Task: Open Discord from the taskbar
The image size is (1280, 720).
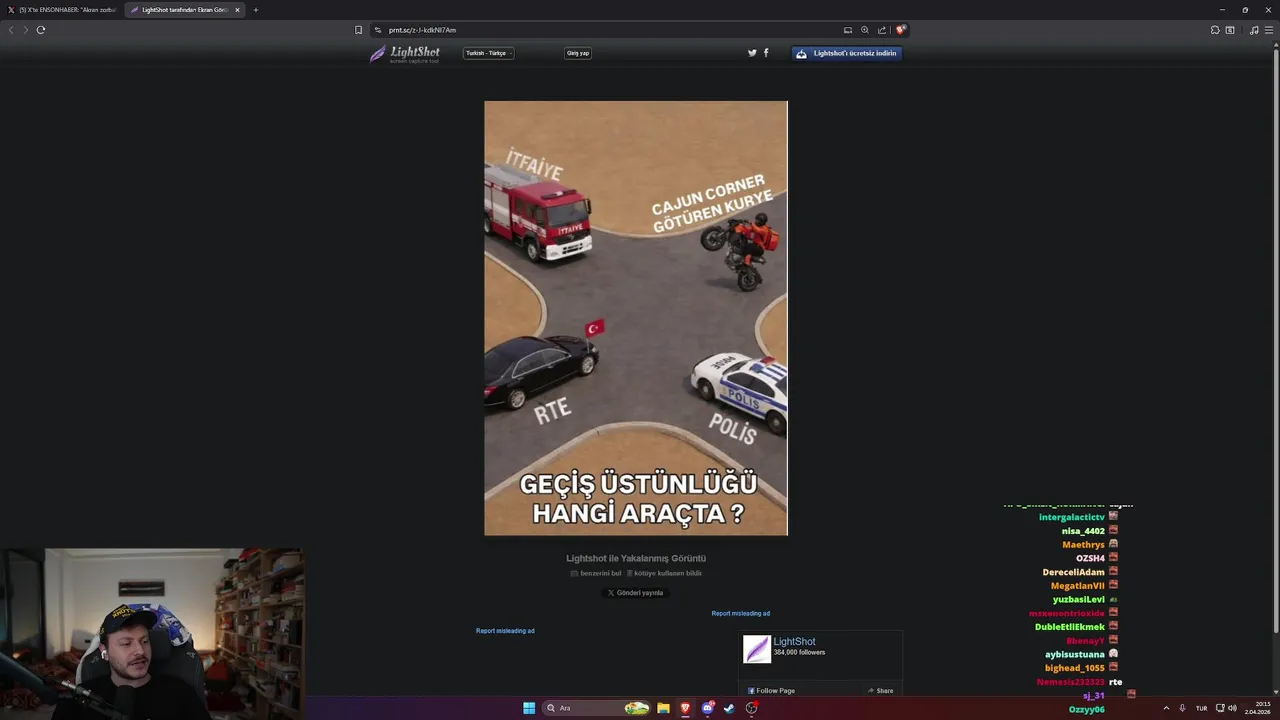Action: [x=708, y=708]
